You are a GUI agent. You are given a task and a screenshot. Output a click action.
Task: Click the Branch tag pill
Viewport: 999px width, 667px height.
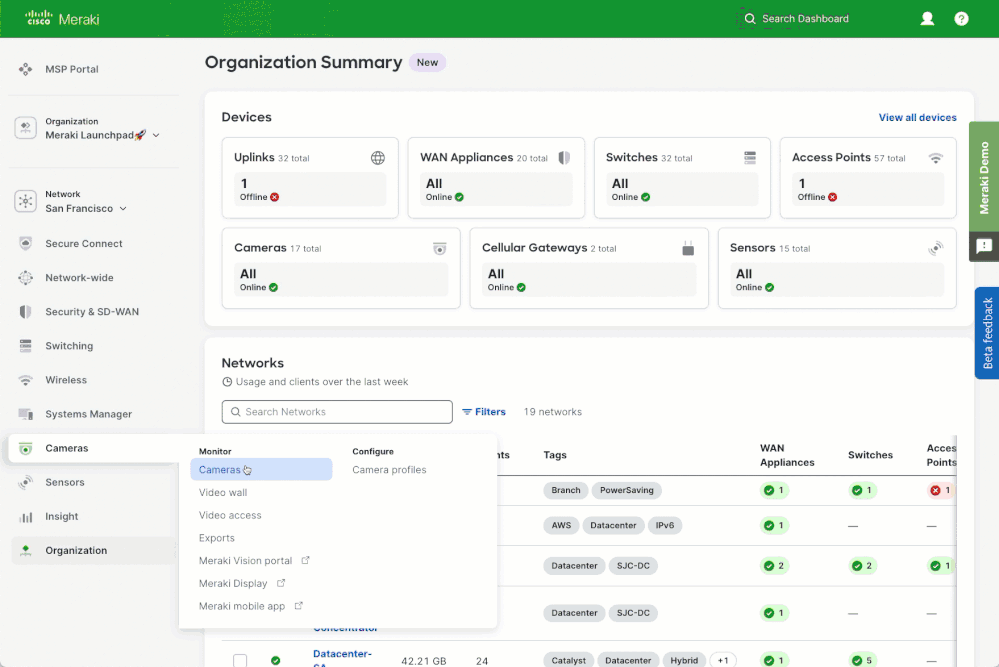click(566, 491)
